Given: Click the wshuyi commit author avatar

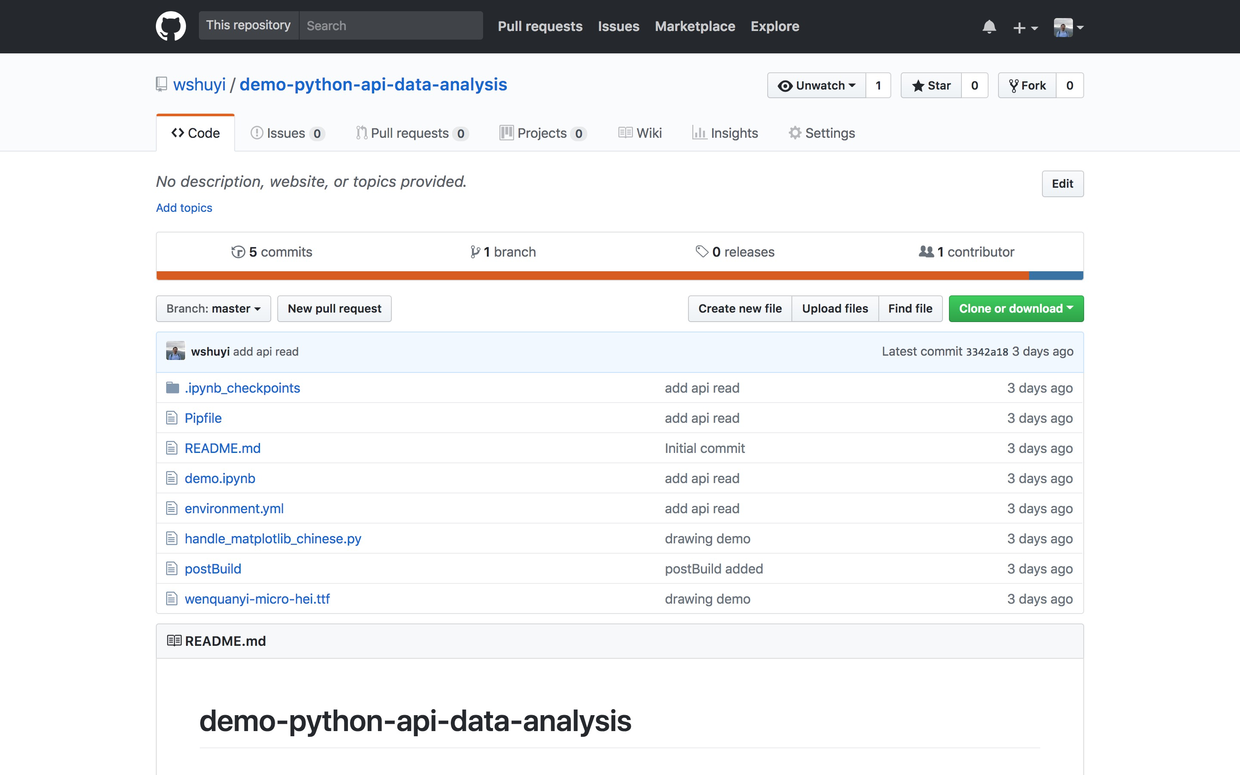Looking at the screenshot, I should pyautogui.click(x=175, y=351).
